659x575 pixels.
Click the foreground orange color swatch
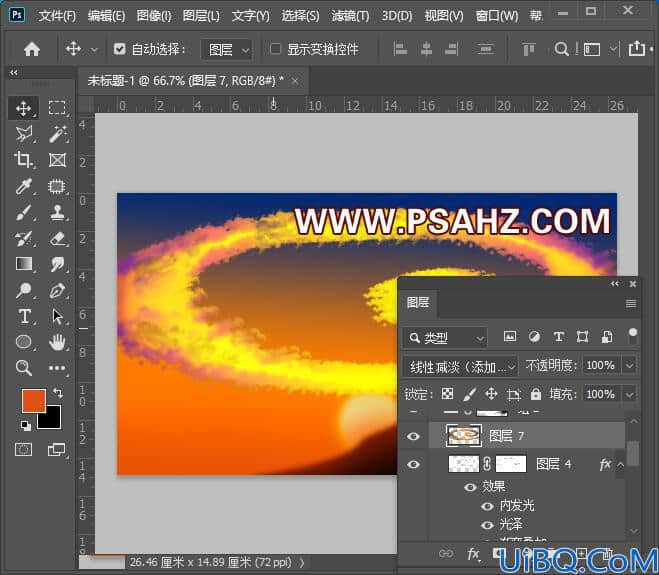(x=34, y=401)
